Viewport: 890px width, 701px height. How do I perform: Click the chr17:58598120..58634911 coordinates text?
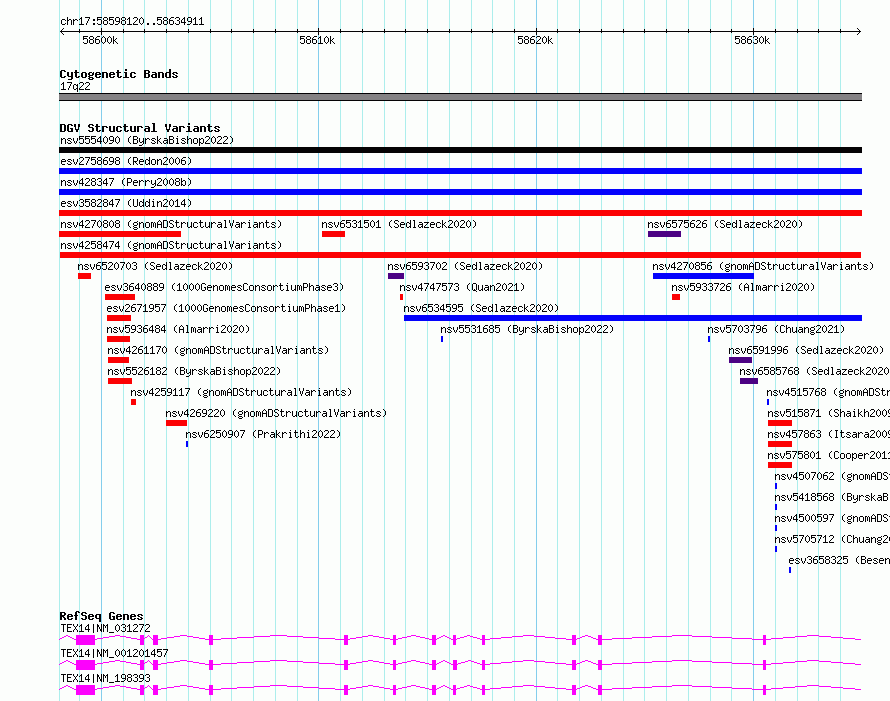pyautogui.click(x=132, y=21)
